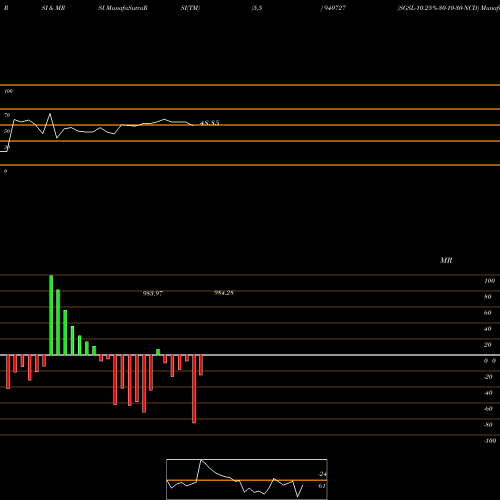
Task: Click the -80 label on MR axis
Action: (488, 425)
